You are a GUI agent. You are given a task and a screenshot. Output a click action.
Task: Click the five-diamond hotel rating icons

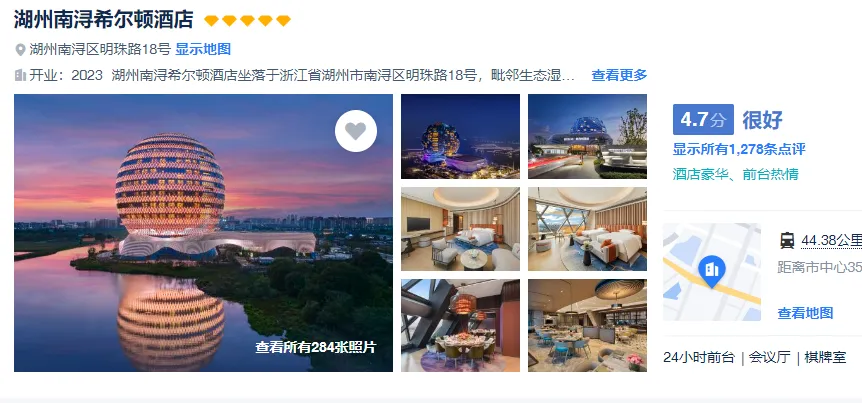point(247,21)
